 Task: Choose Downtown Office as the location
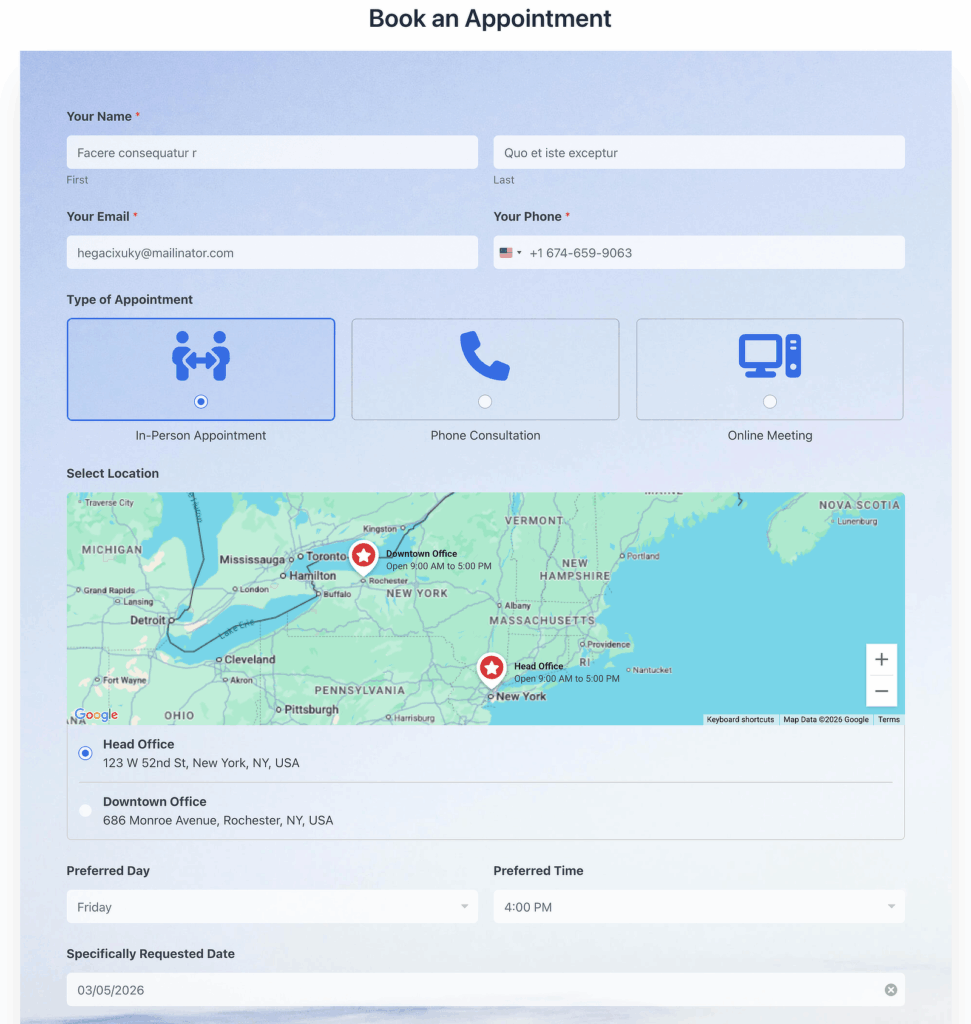tap(85, 810)
